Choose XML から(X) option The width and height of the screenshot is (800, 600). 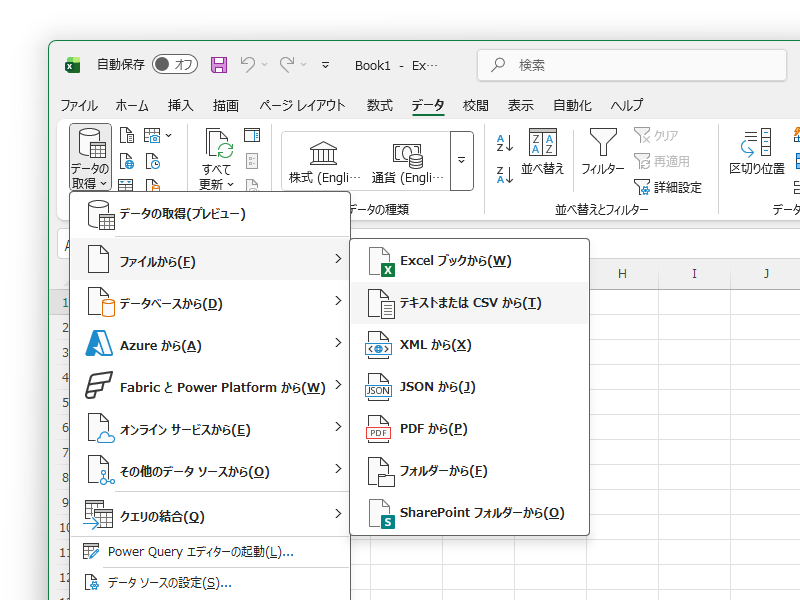[470, 345]
